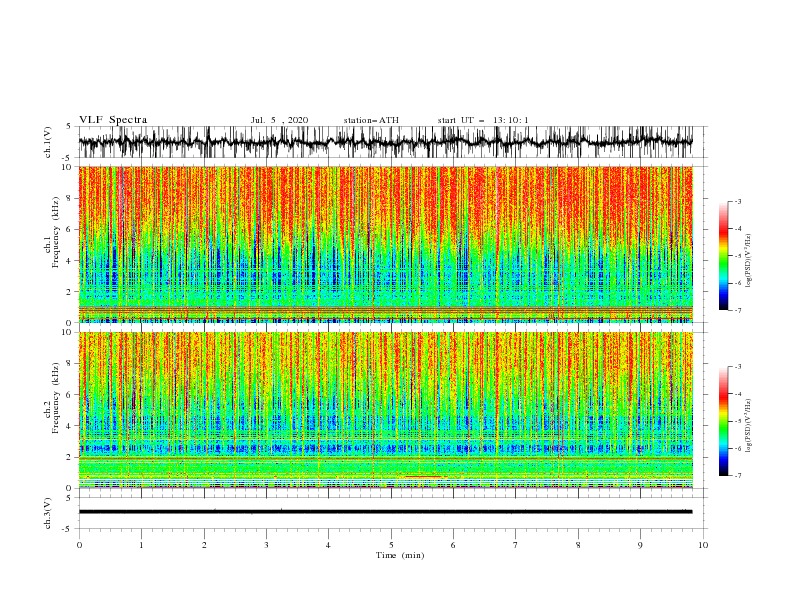Click the red streak near 5.5 min in ch.2

click(423, 476)
